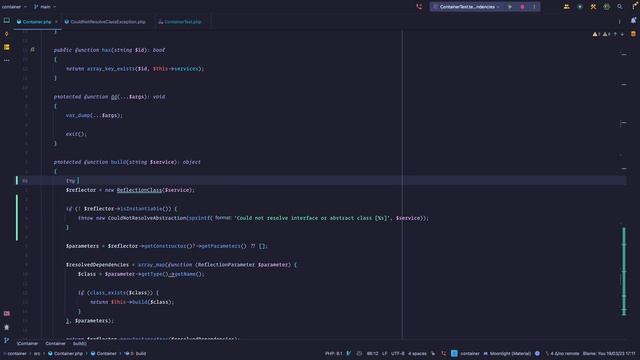
Task: Show more tool windows ellipsis
Action: coord(7,60)
